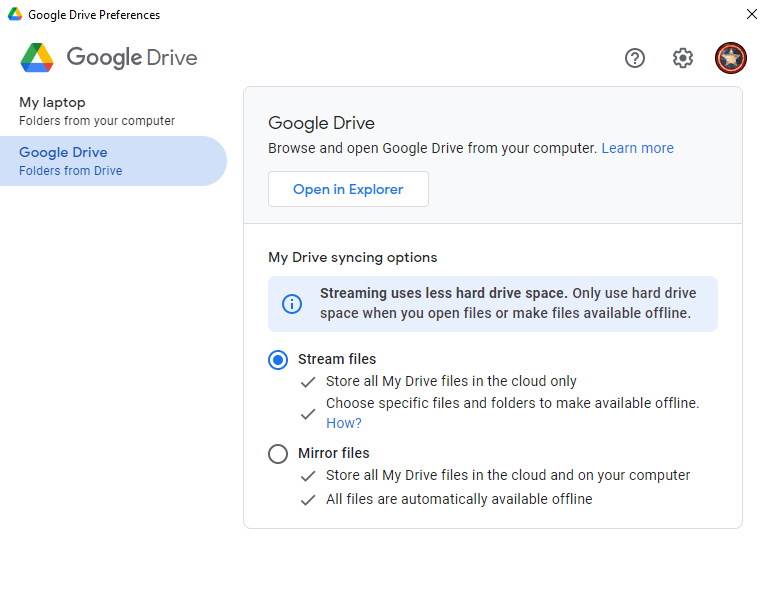Click the Open in Explorer button
Screen dimensions: 765x605
[x=348, y=189]
